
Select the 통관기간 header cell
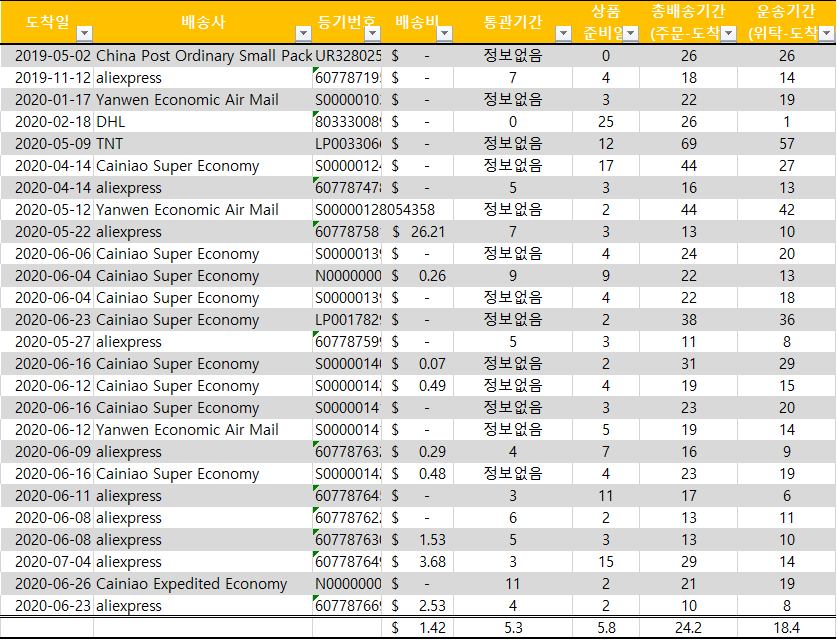click(x=512, y=22)
